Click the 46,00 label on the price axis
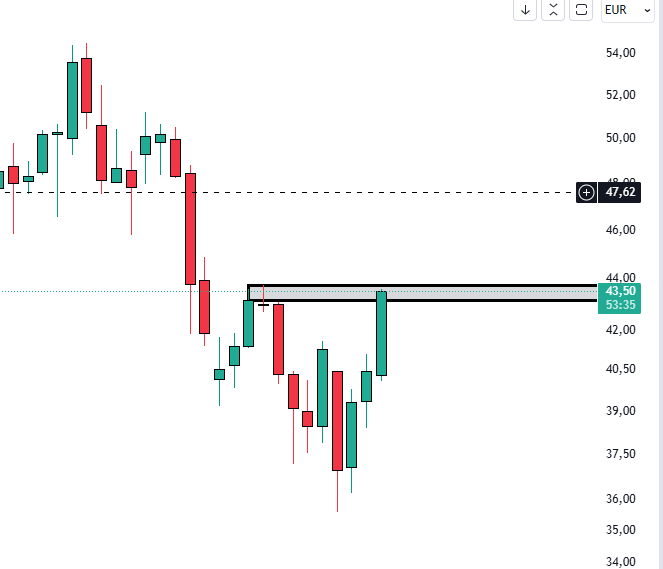This screenshot has height=569, width=663. tap(621, 230)
